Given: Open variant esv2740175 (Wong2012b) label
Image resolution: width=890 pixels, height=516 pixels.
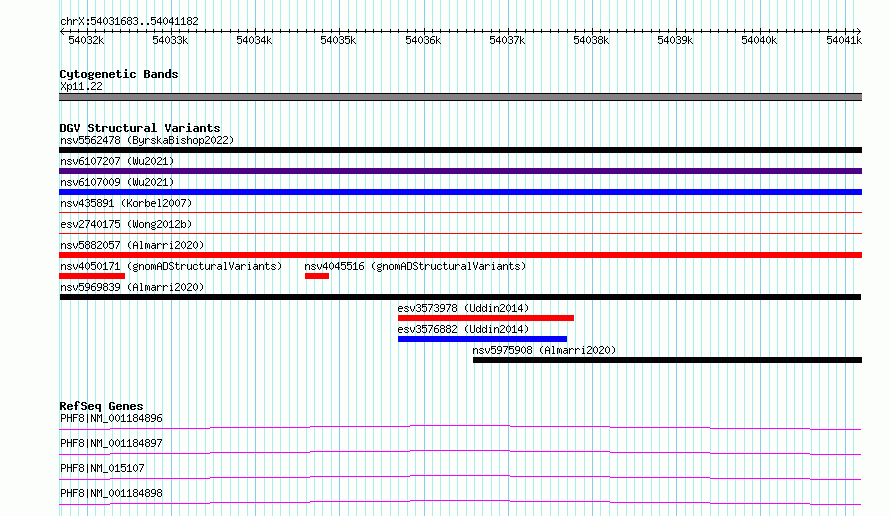Looking at the screenshot, I should coord(126,224).
